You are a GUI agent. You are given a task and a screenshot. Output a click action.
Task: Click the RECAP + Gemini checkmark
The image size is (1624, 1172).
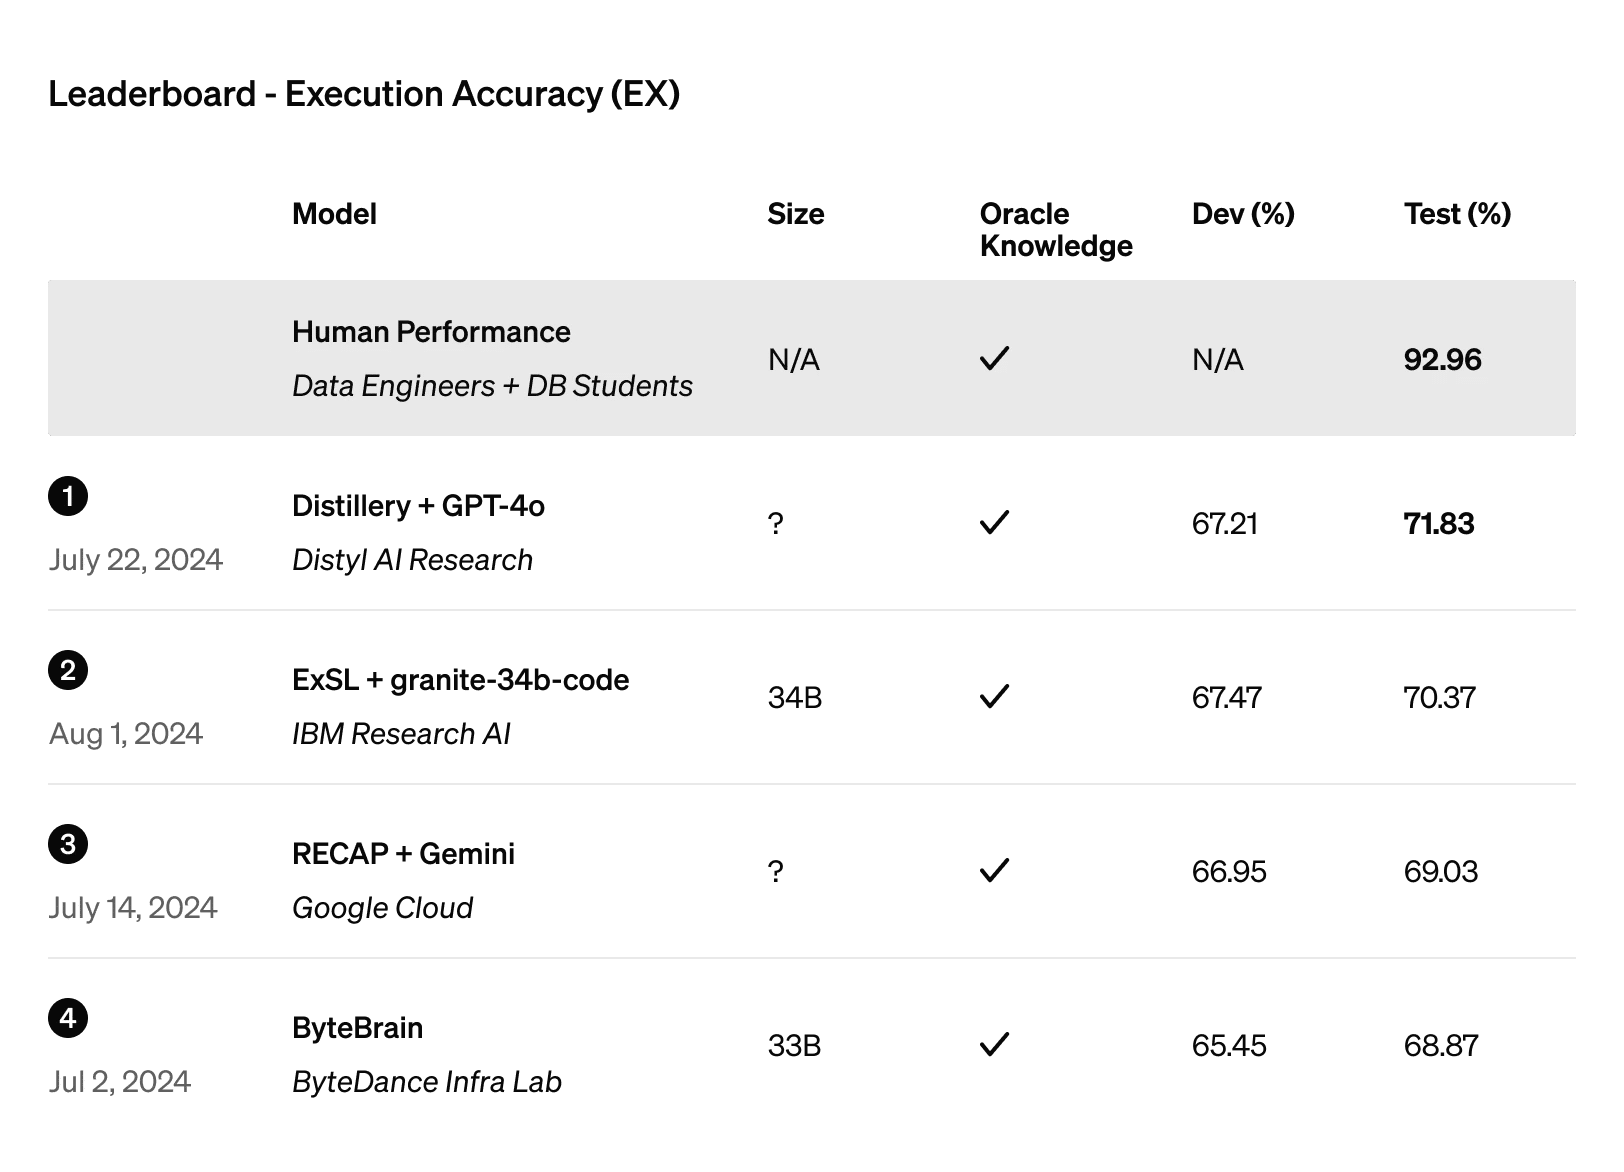(x=994, y=871)
